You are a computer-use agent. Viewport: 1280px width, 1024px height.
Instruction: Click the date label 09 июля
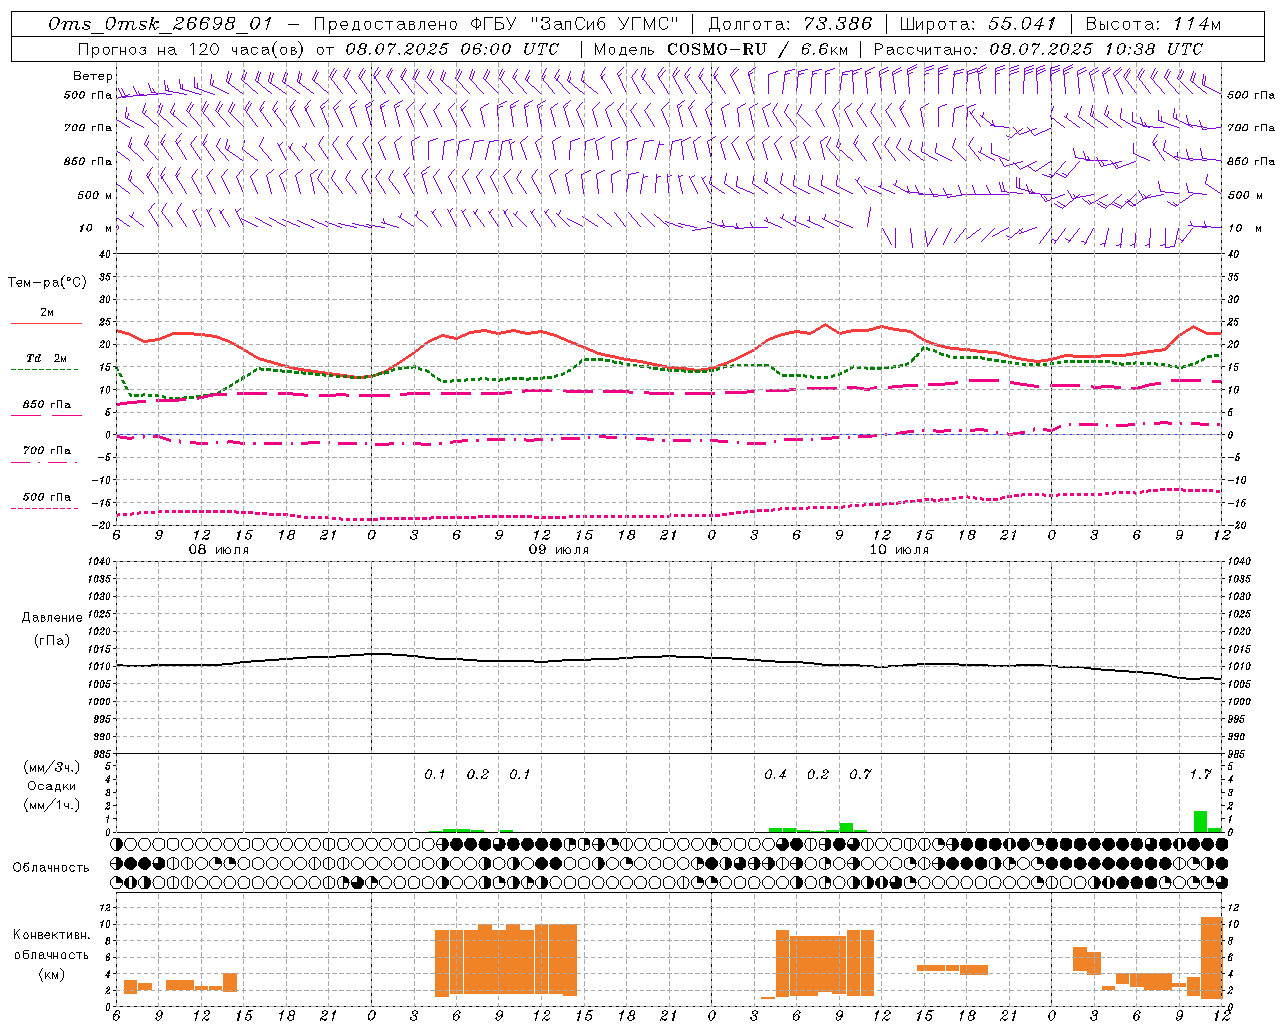click(559, 550)
